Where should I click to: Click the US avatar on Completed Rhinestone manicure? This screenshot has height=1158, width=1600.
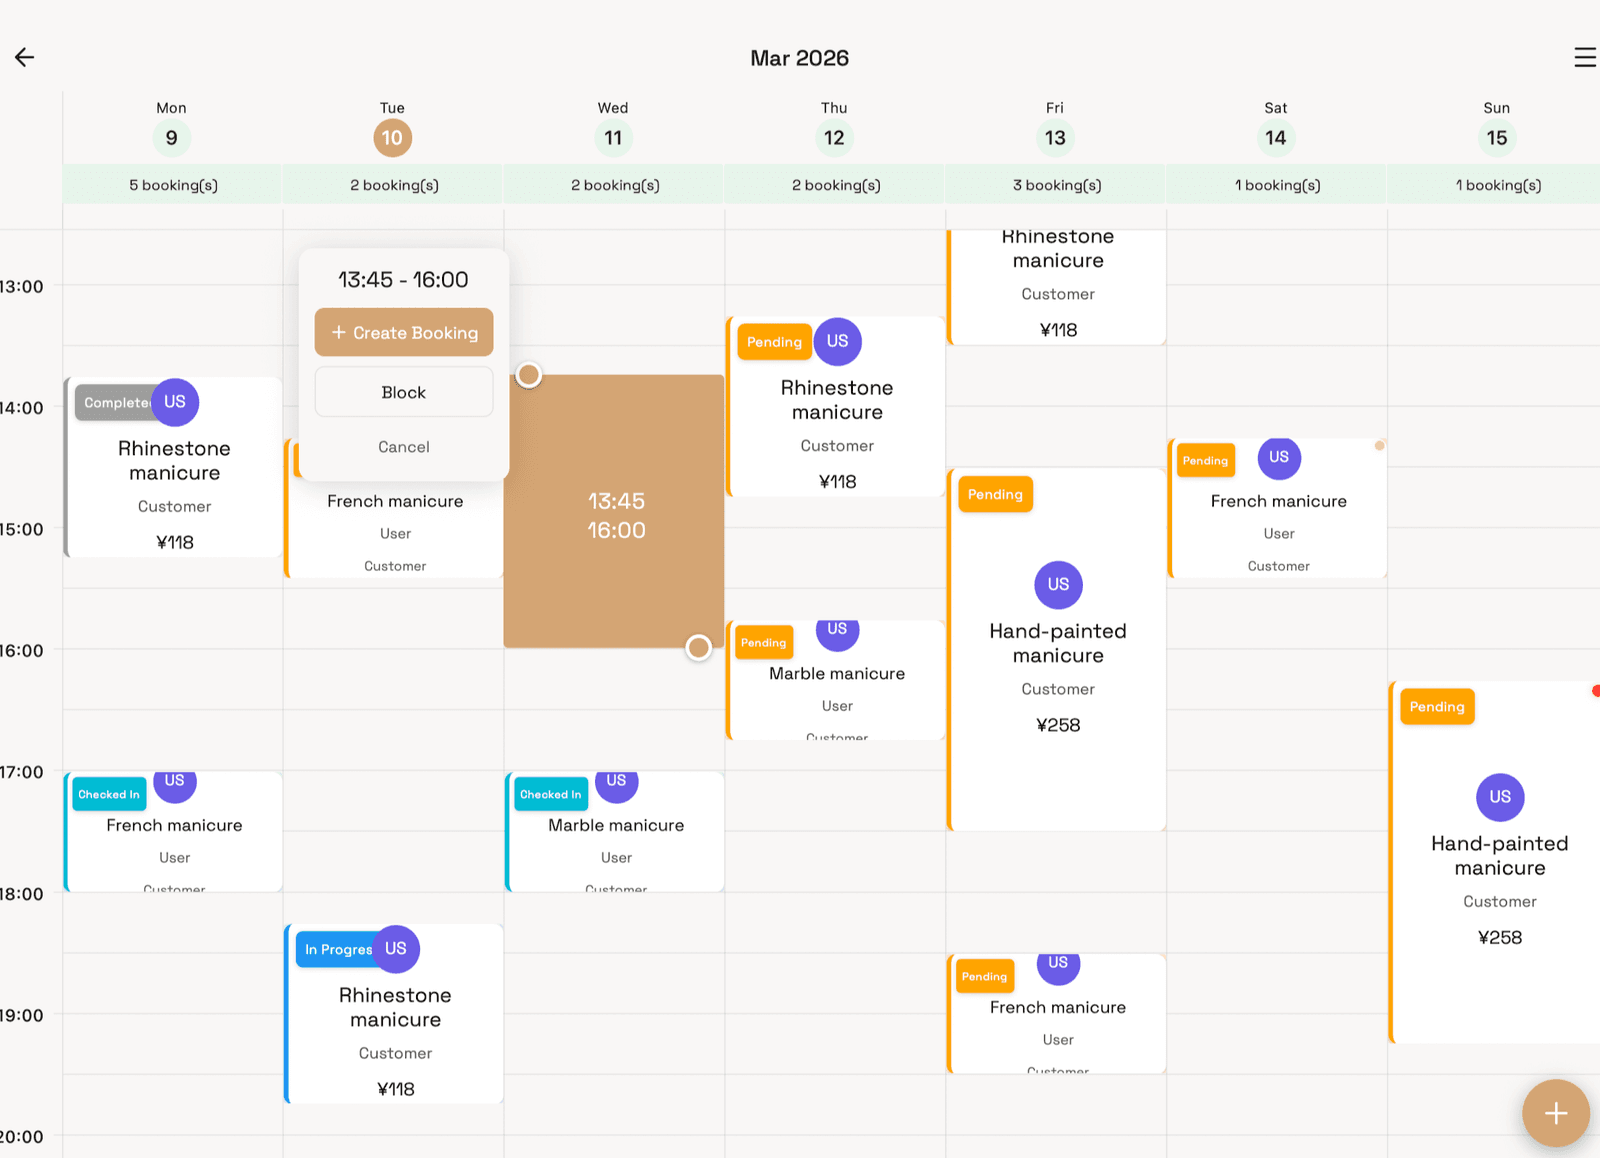[175, 402]
